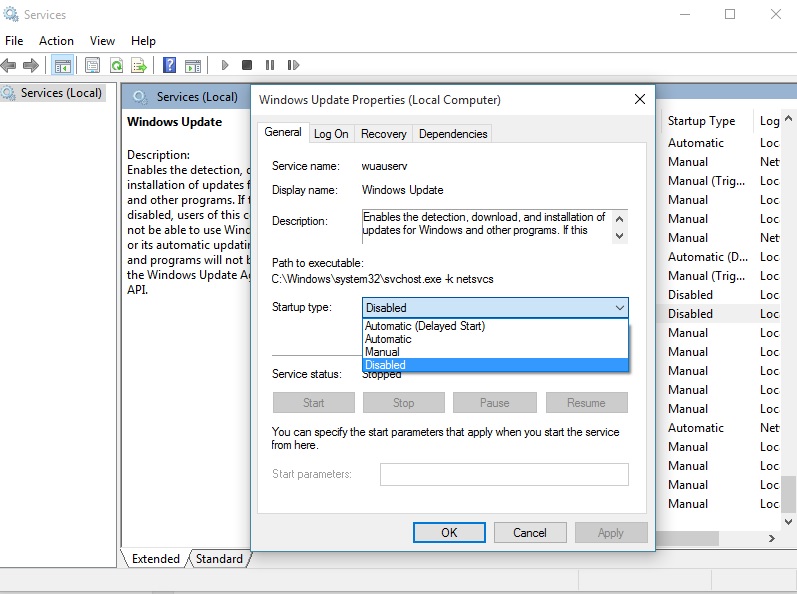Screen dimensions: 797x594
Task: Open the Dependencies tab
Action: click(x=453, y=134)
